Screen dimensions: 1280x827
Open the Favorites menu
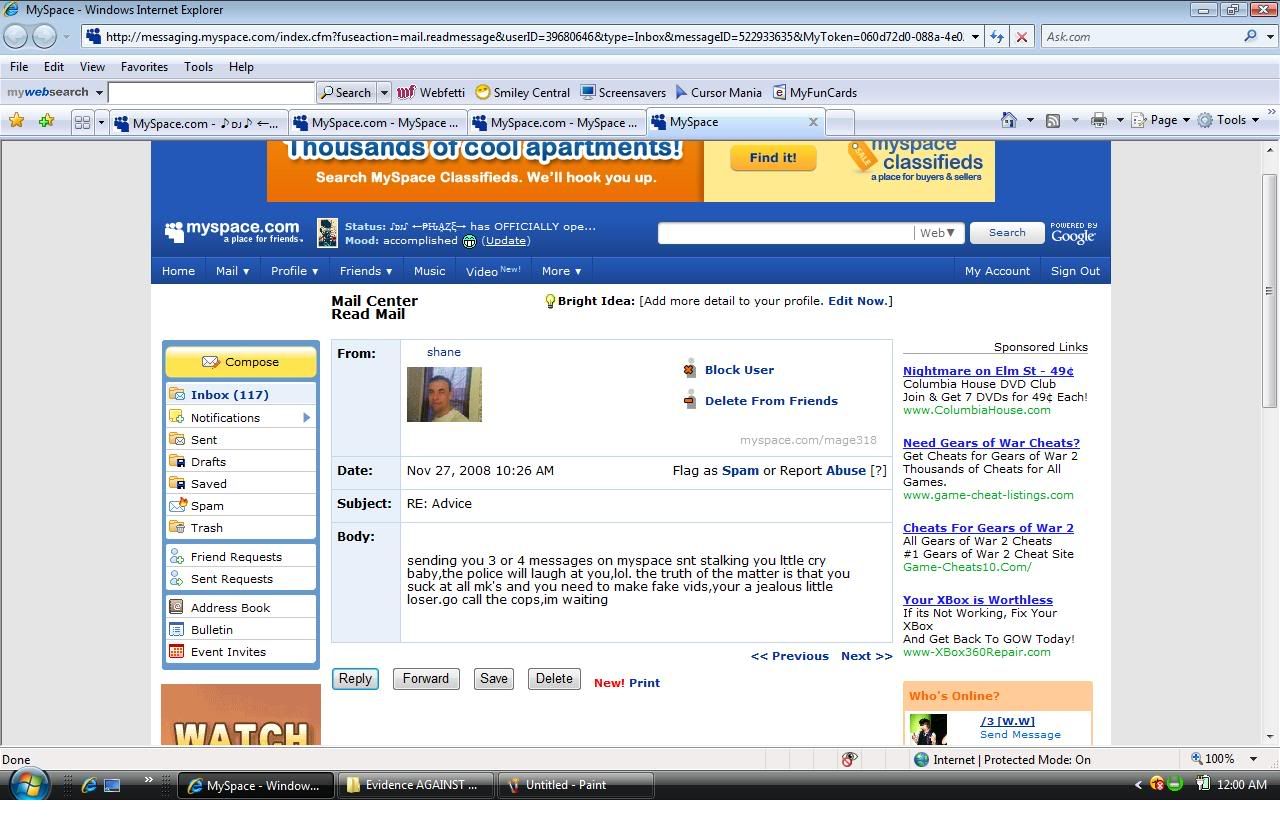pos(144,67)
